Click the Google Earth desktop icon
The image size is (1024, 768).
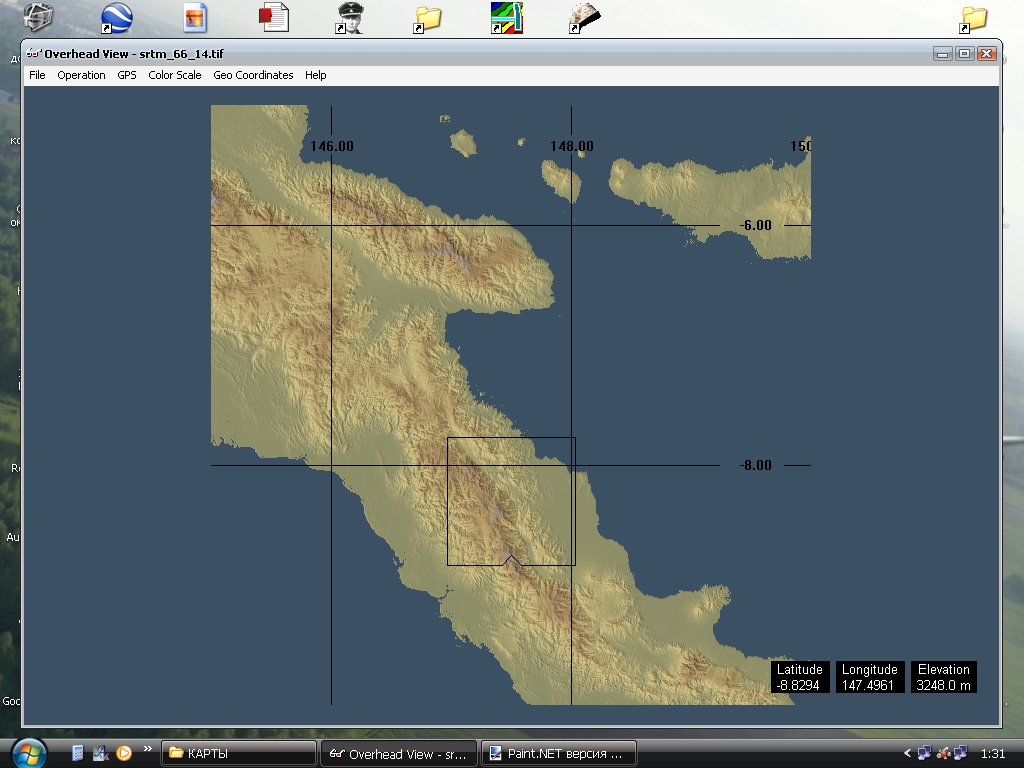(x=116, y=18)
